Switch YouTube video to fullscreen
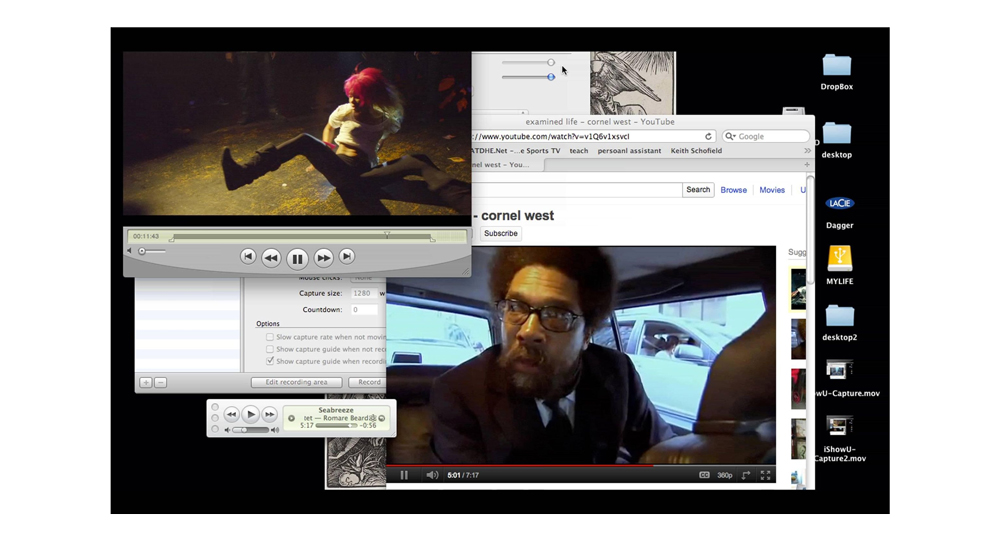Image resolution: width=1000 pixels, height=541 pixels. tap(765, 475)
